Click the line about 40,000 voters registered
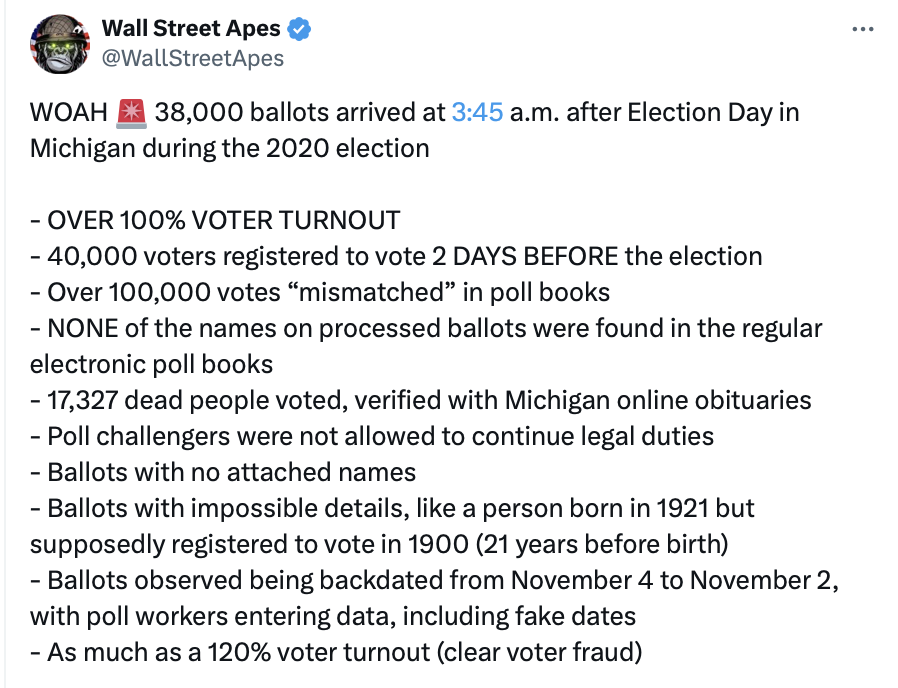Viewport: 898px width, 688px height. pyautogui.click(x=396, y=256)
